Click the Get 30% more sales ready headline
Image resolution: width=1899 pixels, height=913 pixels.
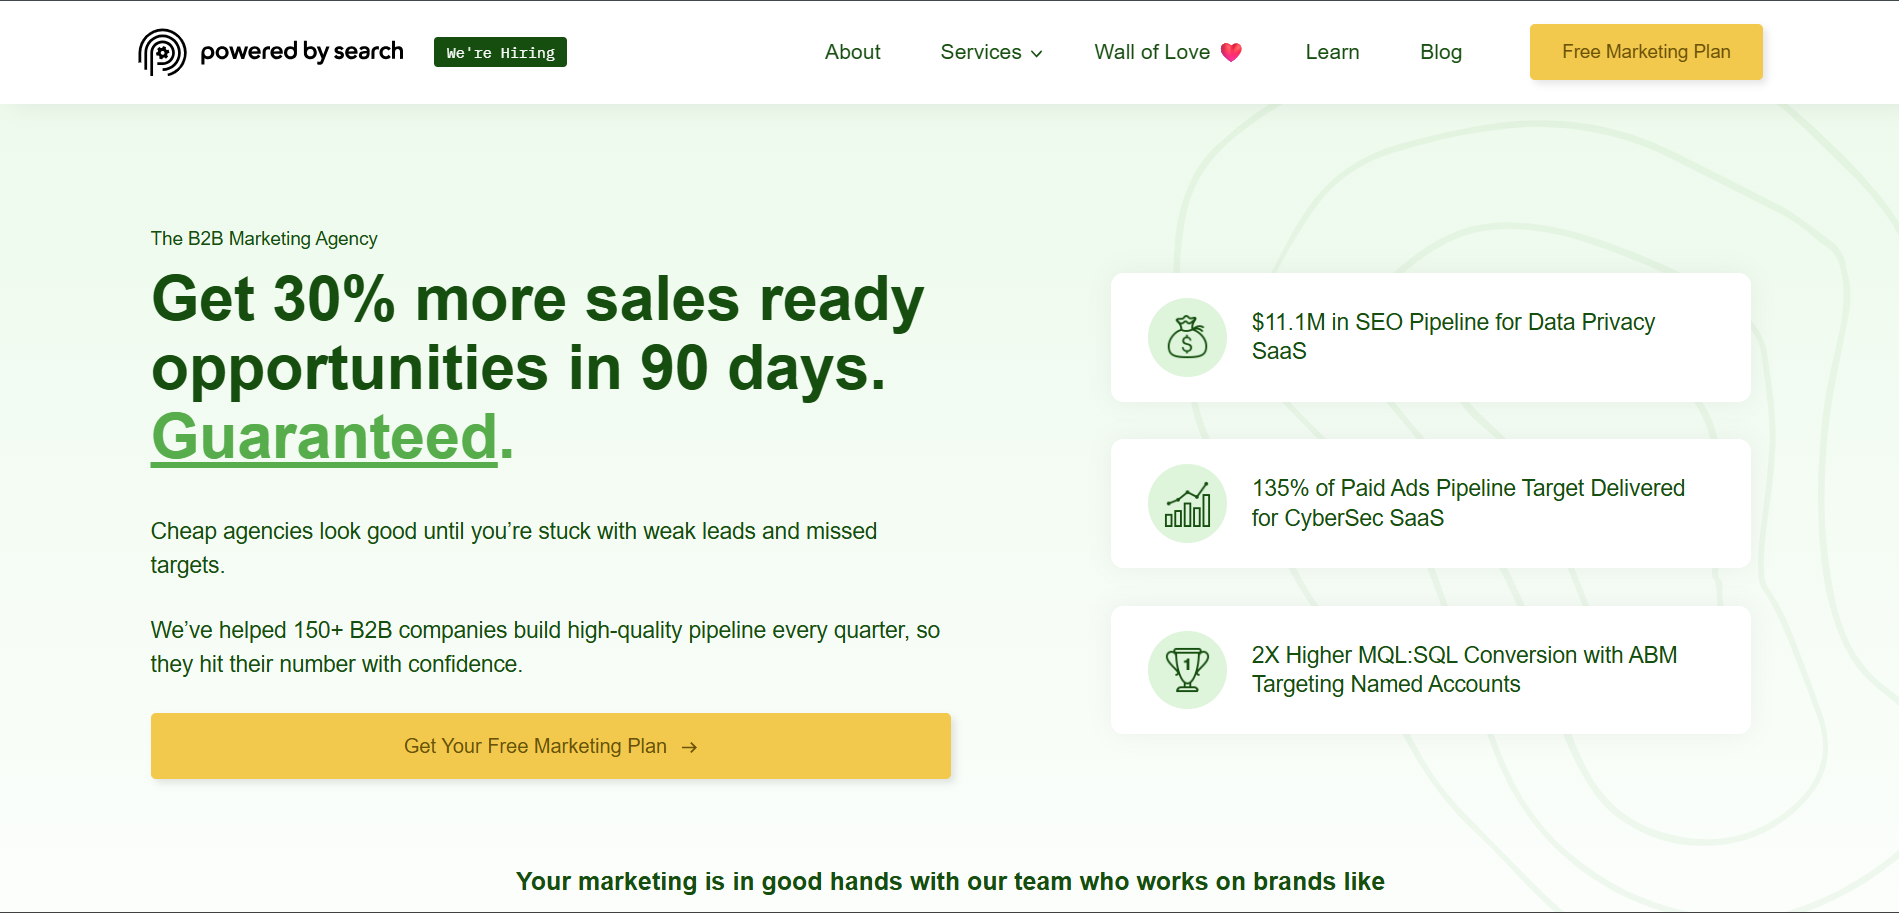tap(538, 367)
